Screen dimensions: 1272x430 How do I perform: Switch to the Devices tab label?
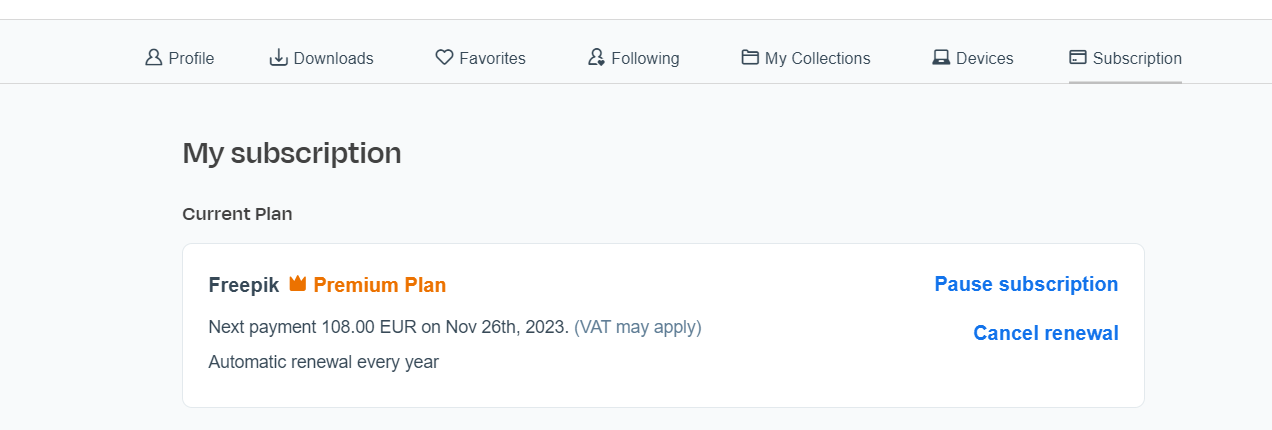point(984,59)
